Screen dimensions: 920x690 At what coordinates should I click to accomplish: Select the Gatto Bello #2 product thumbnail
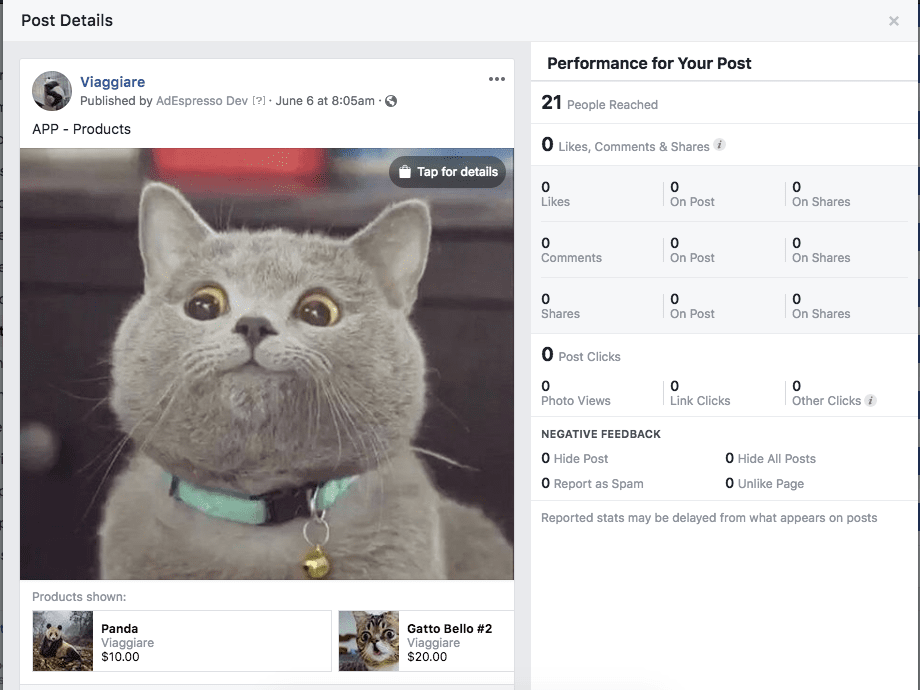(369, 641)
